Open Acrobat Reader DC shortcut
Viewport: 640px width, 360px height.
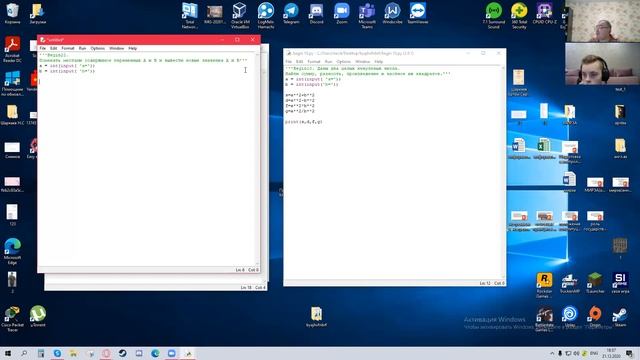coord(12,49)
